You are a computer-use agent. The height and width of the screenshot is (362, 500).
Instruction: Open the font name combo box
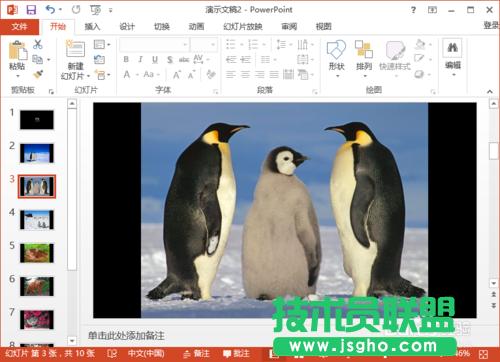[x=154, y=44]
